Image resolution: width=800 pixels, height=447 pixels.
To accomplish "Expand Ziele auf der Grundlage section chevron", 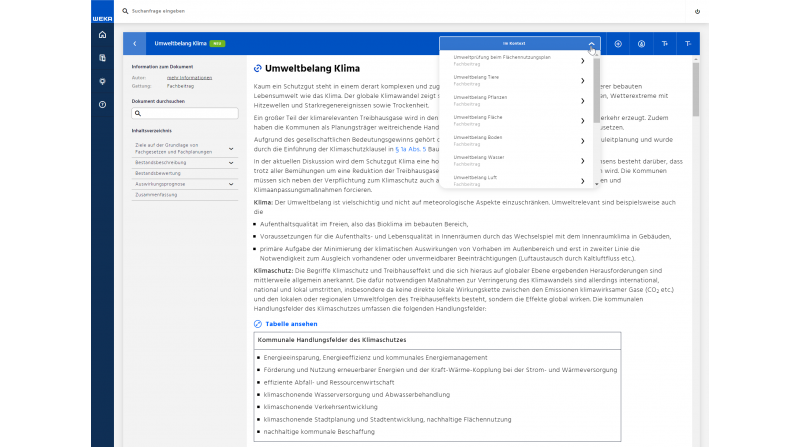I will click(231, 148).
